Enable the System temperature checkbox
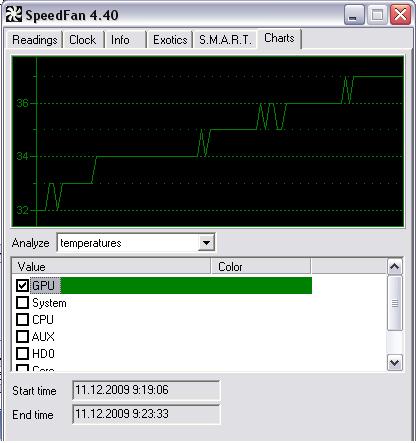 pyautogui.click(x=22, y=303)
